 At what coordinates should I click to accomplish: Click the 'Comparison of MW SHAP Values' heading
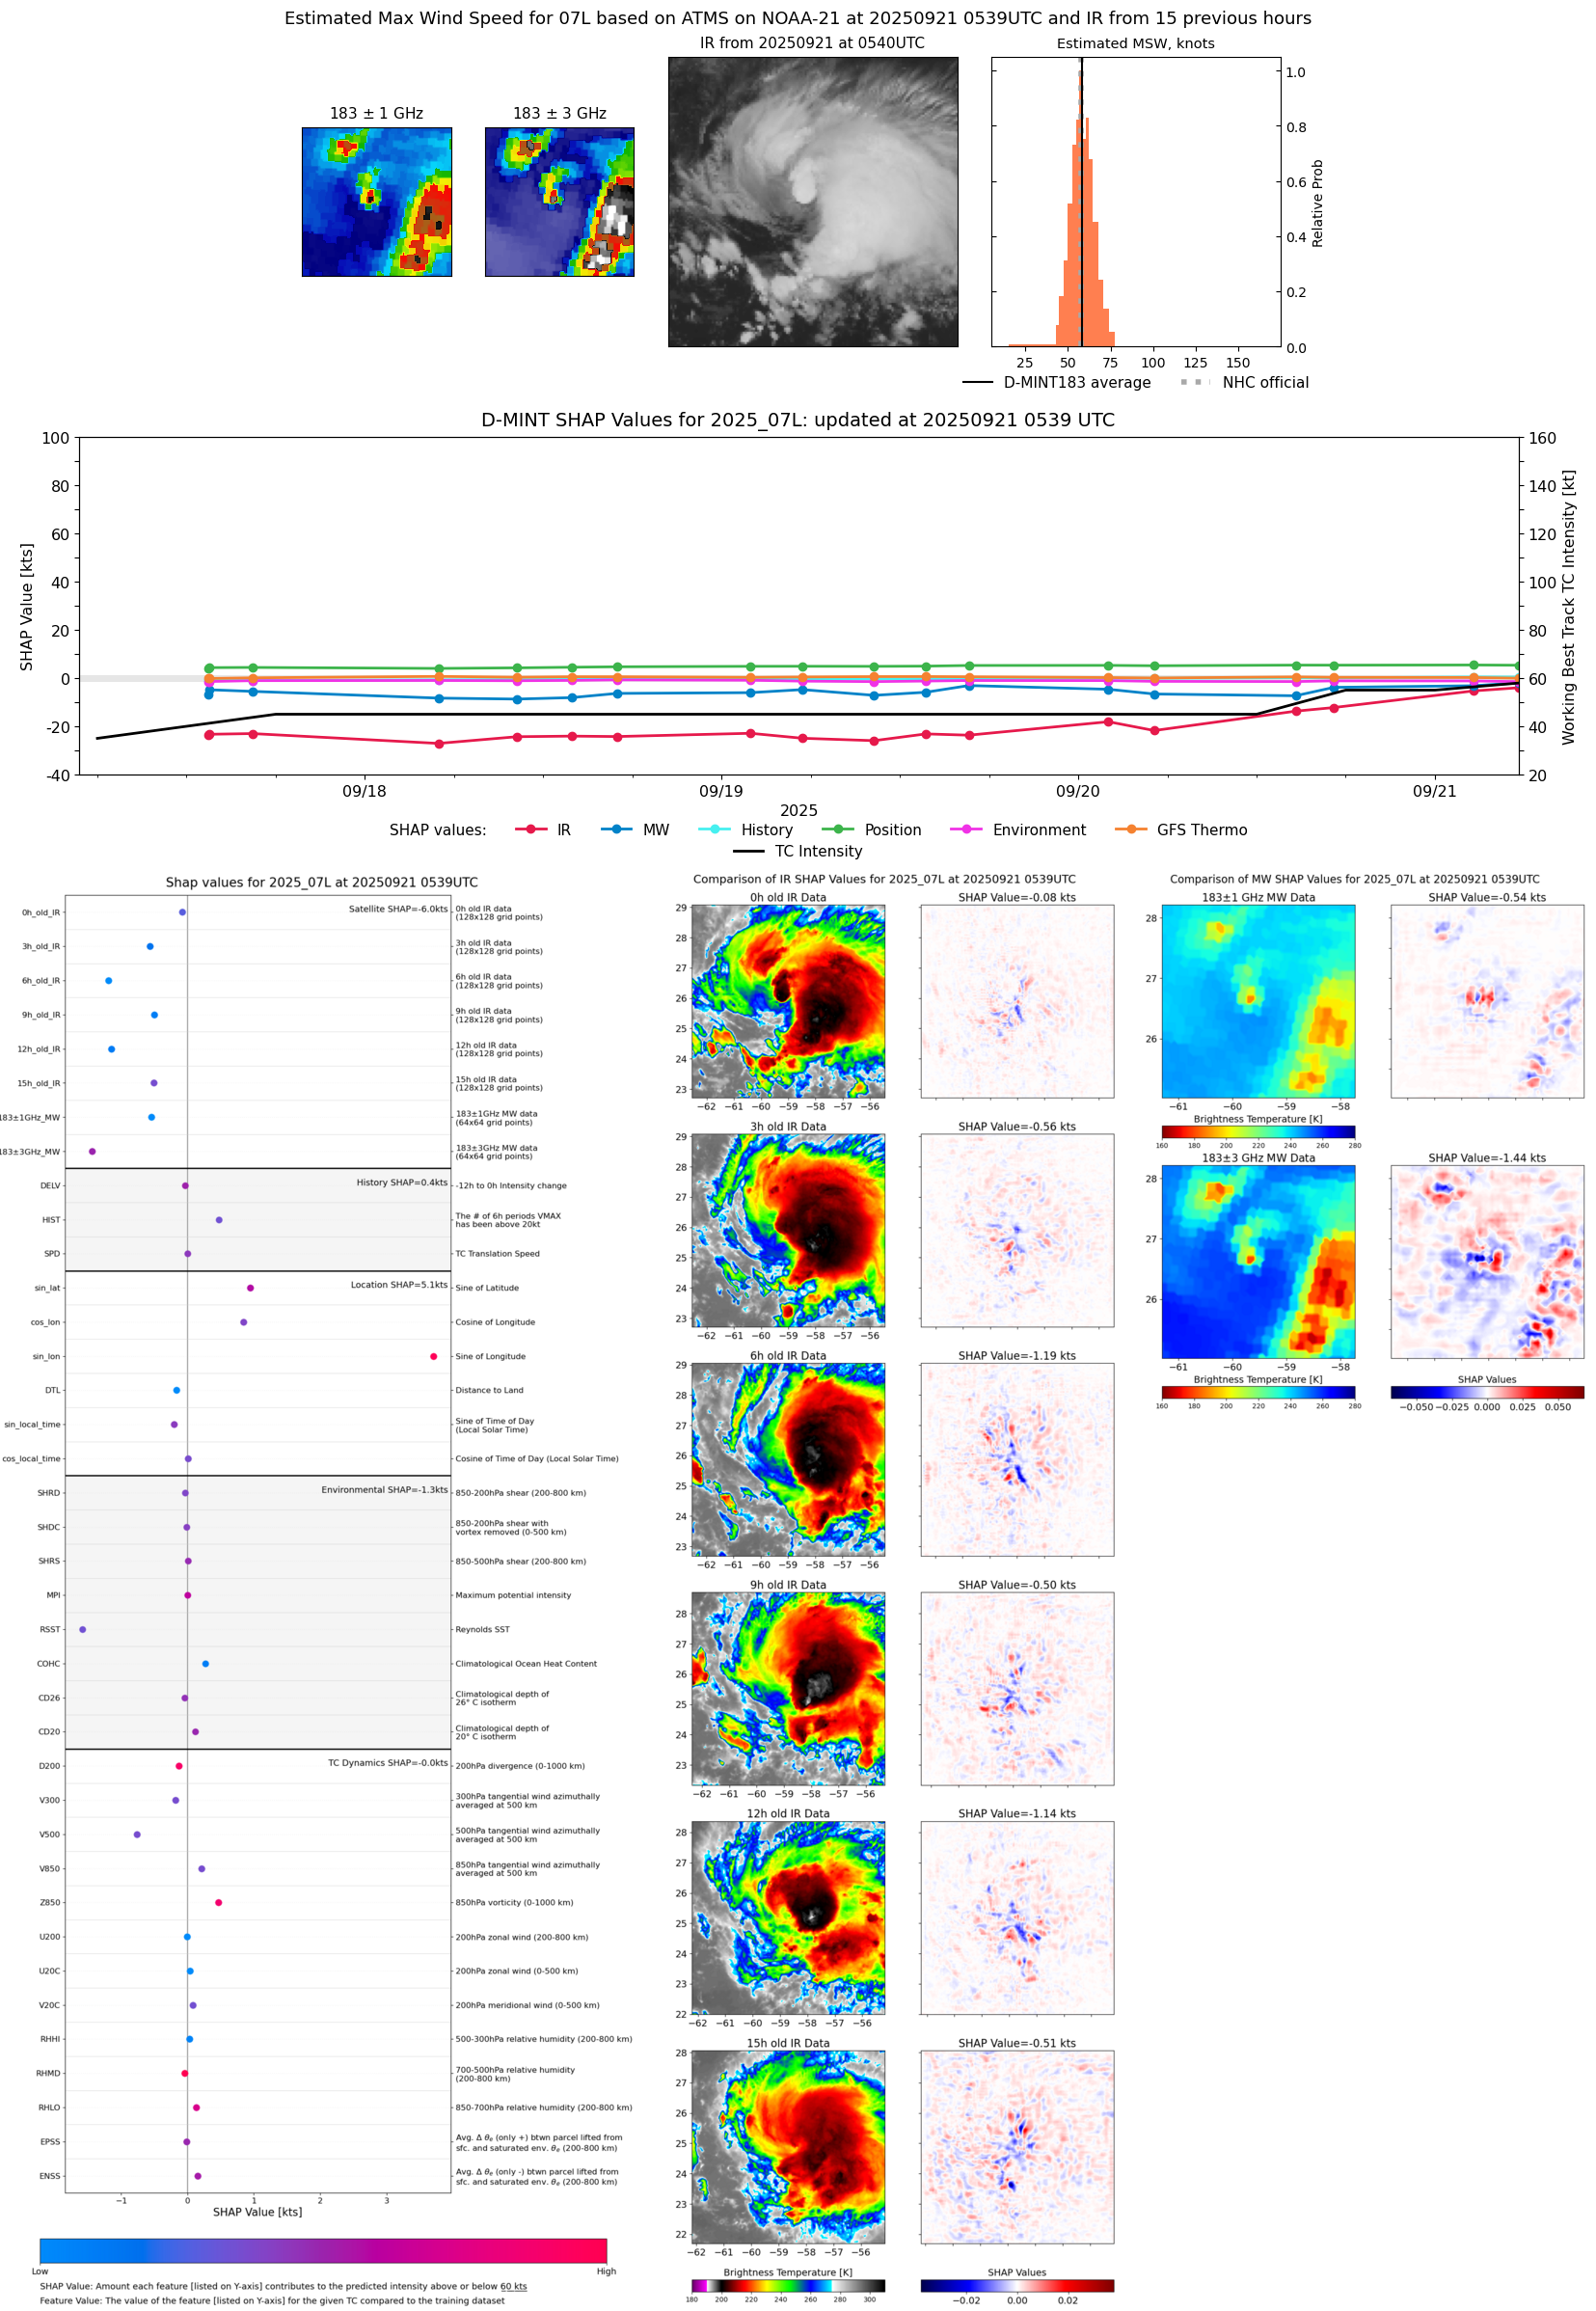pos(1354,879)
